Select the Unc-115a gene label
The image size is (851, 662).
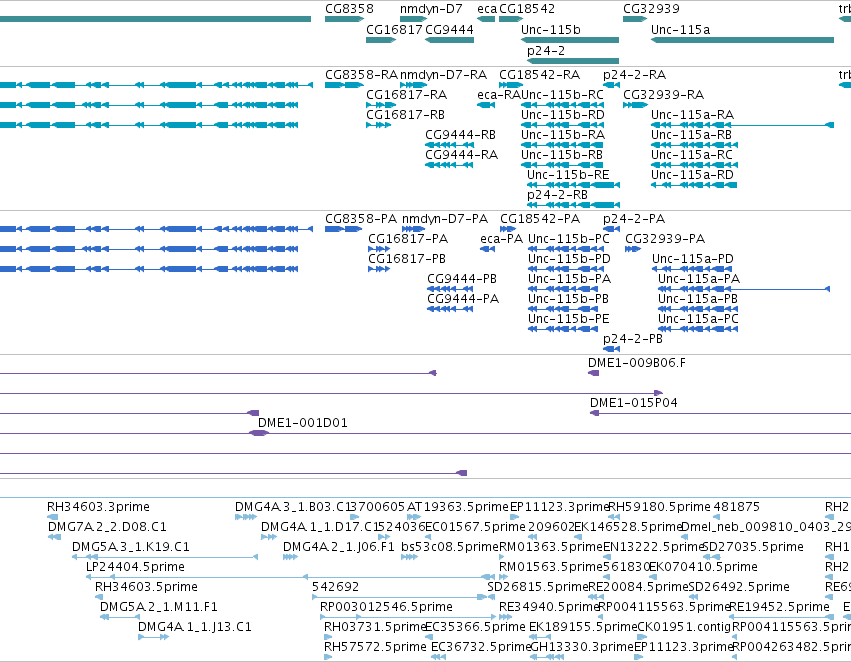pyautogui.click(x=680, y=30)
